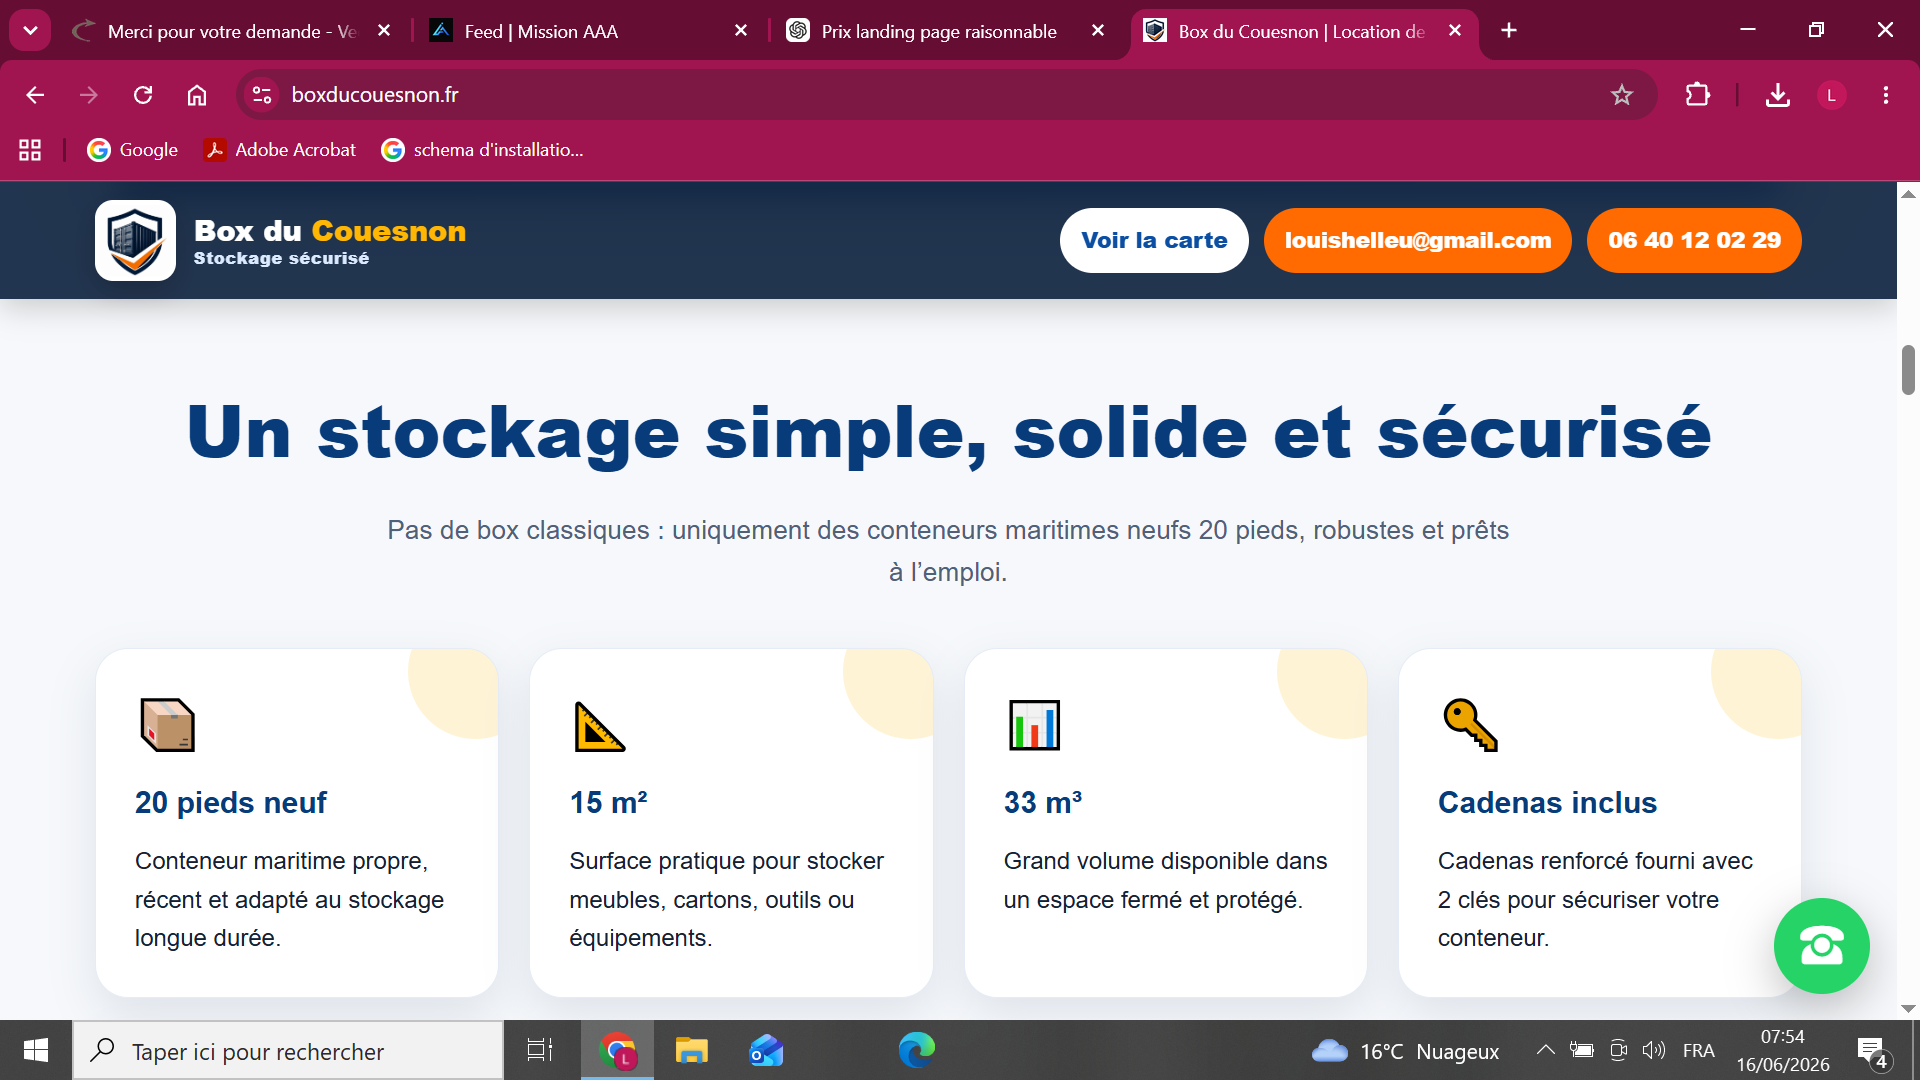Screen dimensions: 1920x1080
Task: Click the page vertical scrollbar thumb
Action: click(1908, 370)
